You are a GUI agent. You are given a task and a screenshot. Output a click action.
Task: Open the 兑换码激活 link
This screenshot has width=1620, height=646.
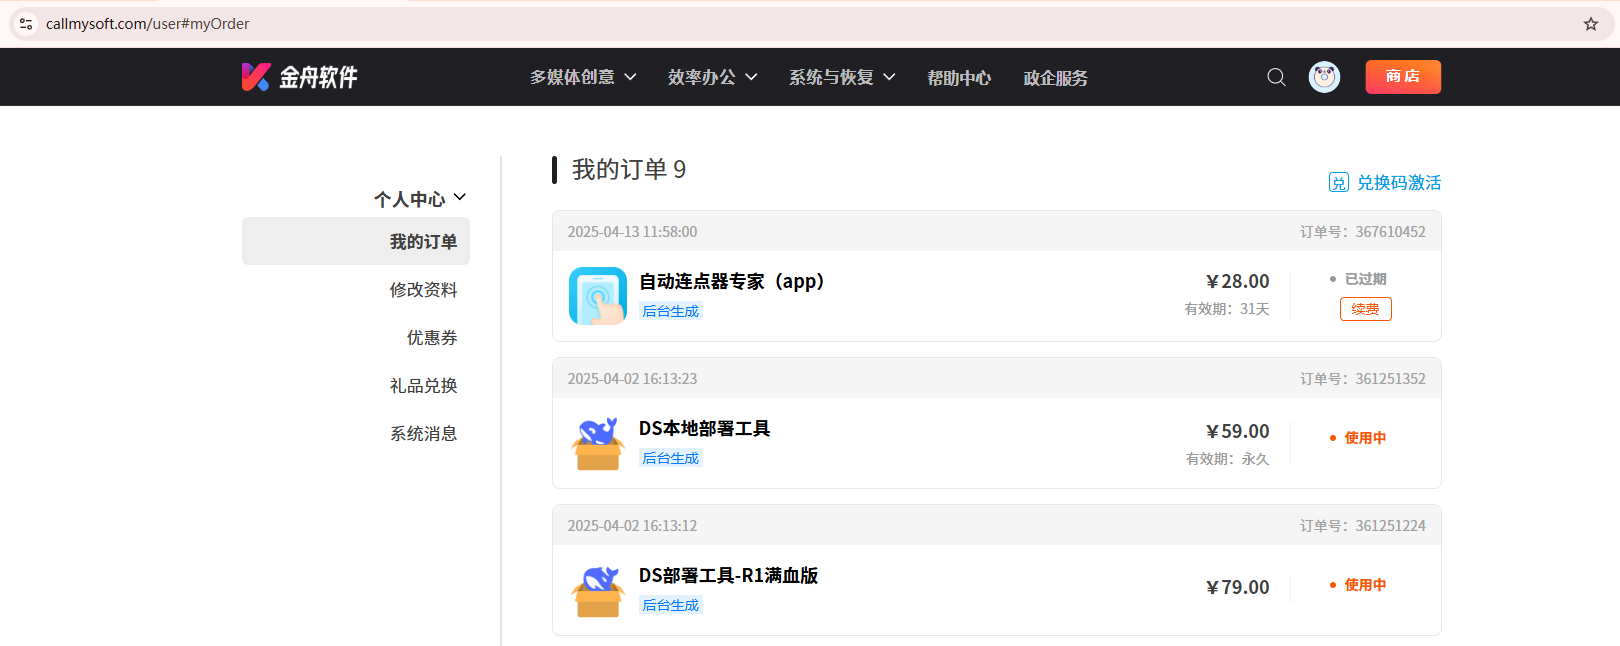(1399, 182)
